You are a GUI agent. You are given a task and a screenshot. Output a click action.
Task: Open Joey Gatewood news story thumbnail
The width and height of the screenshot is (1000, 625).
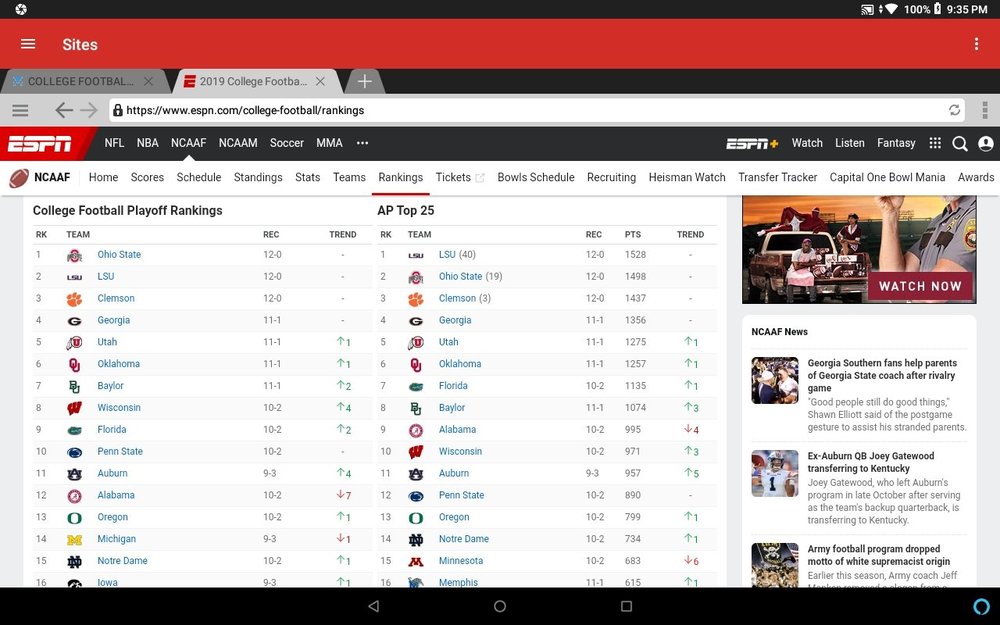coord(775,473)
